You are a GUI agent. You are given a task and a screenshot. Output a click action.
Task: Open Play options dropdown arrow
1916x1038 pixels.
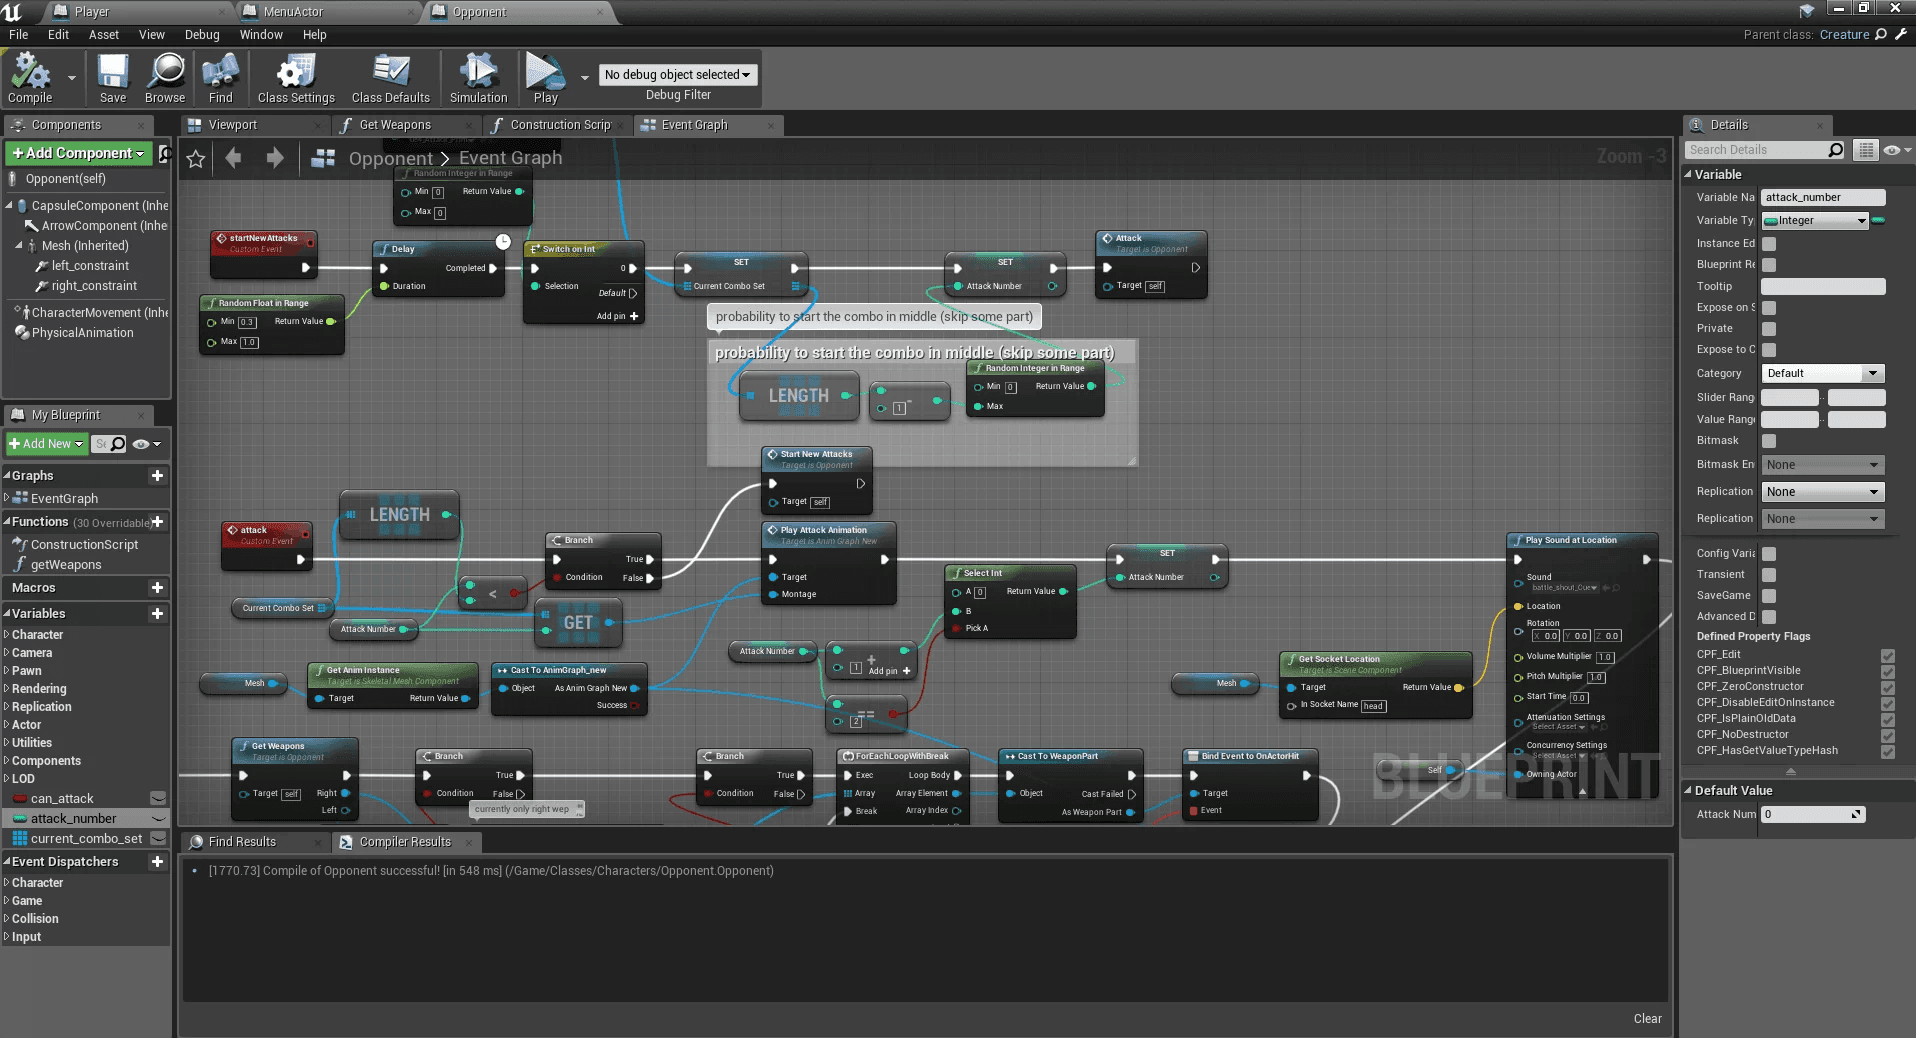(x=585, y=77)
